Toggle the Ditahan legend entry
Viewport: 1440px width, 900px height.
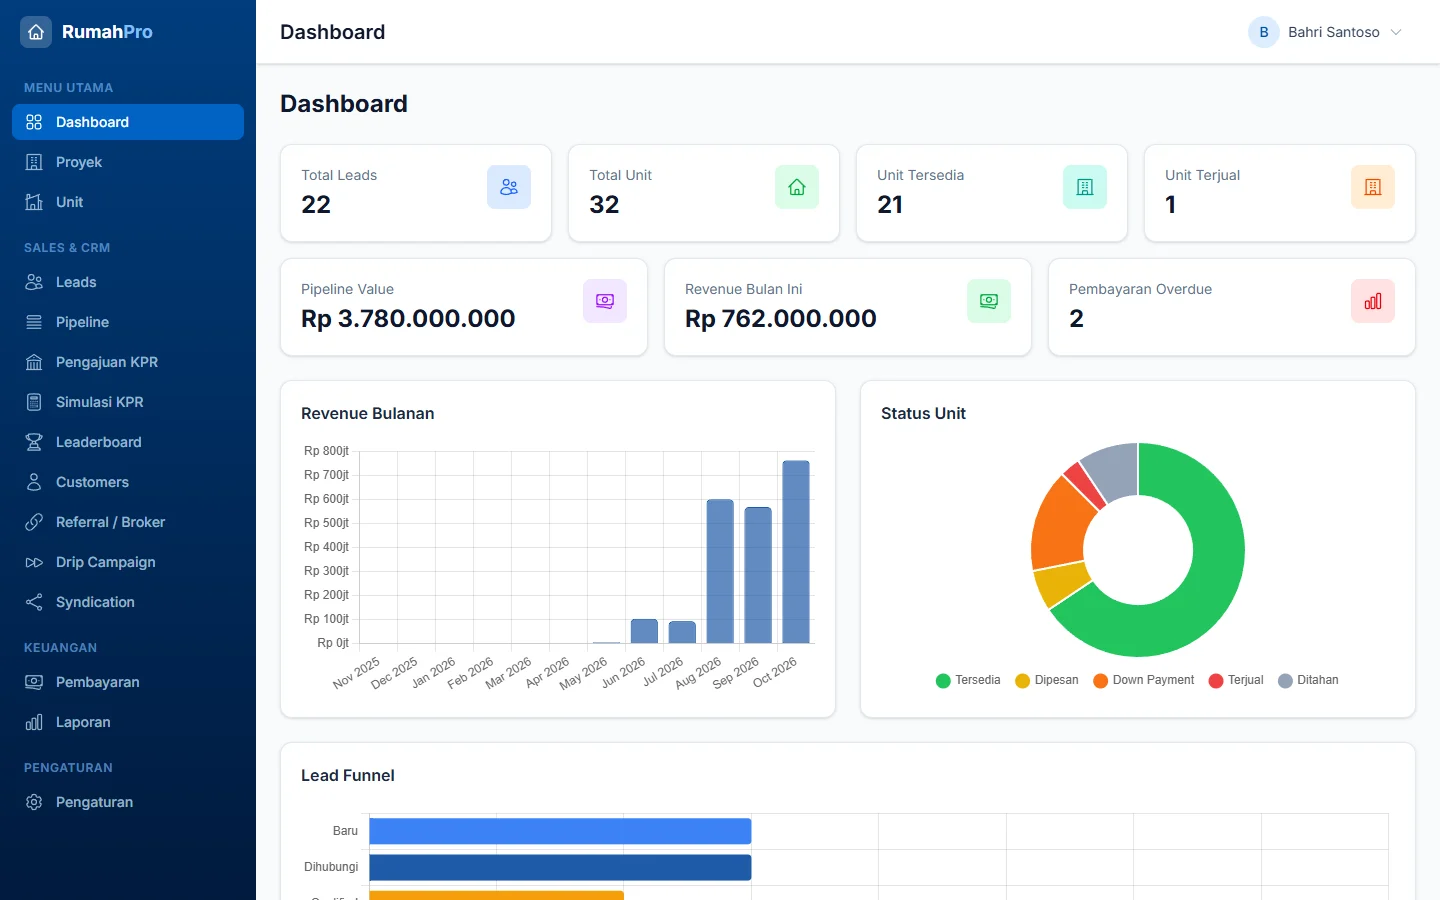tap(1308, 680)
